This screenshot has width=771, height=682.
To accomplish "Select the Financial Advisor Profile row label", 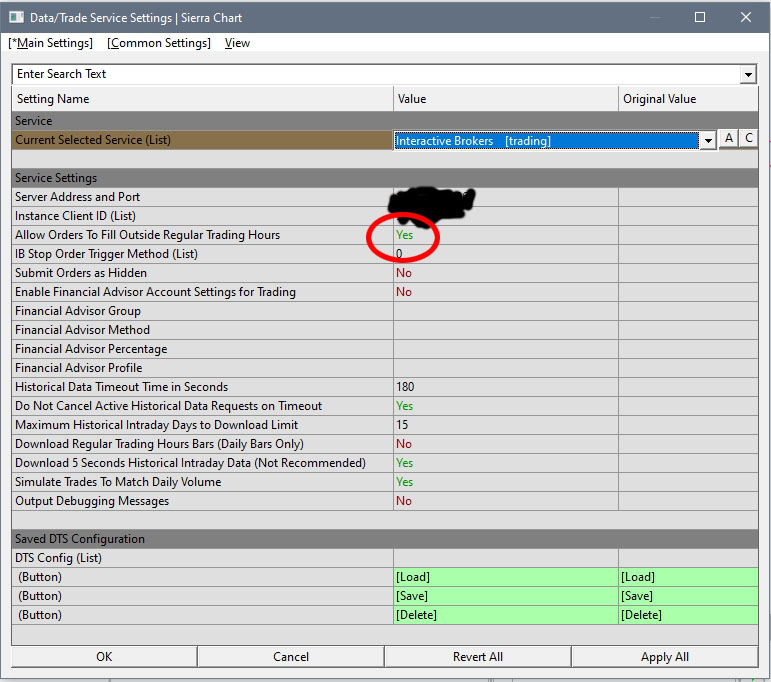I will [79, 368].
